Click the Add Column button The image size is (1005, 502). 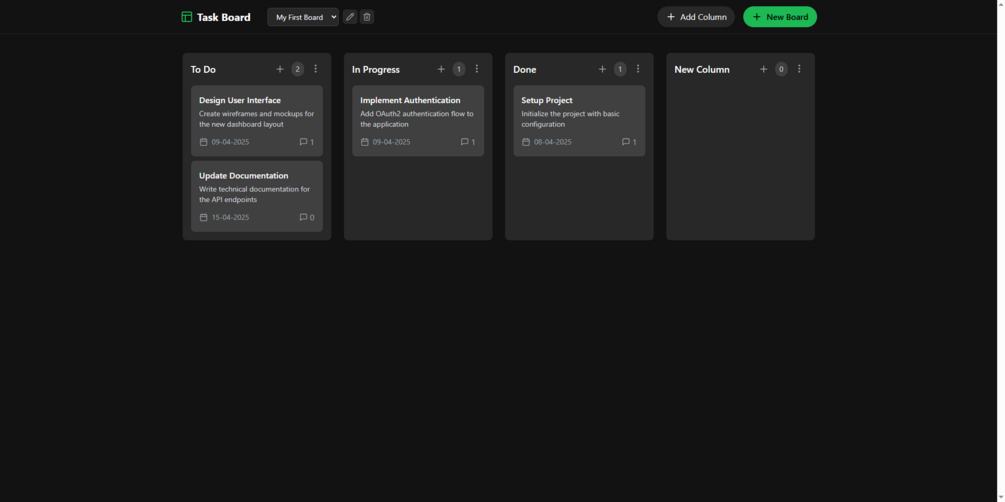pos(696,17)
